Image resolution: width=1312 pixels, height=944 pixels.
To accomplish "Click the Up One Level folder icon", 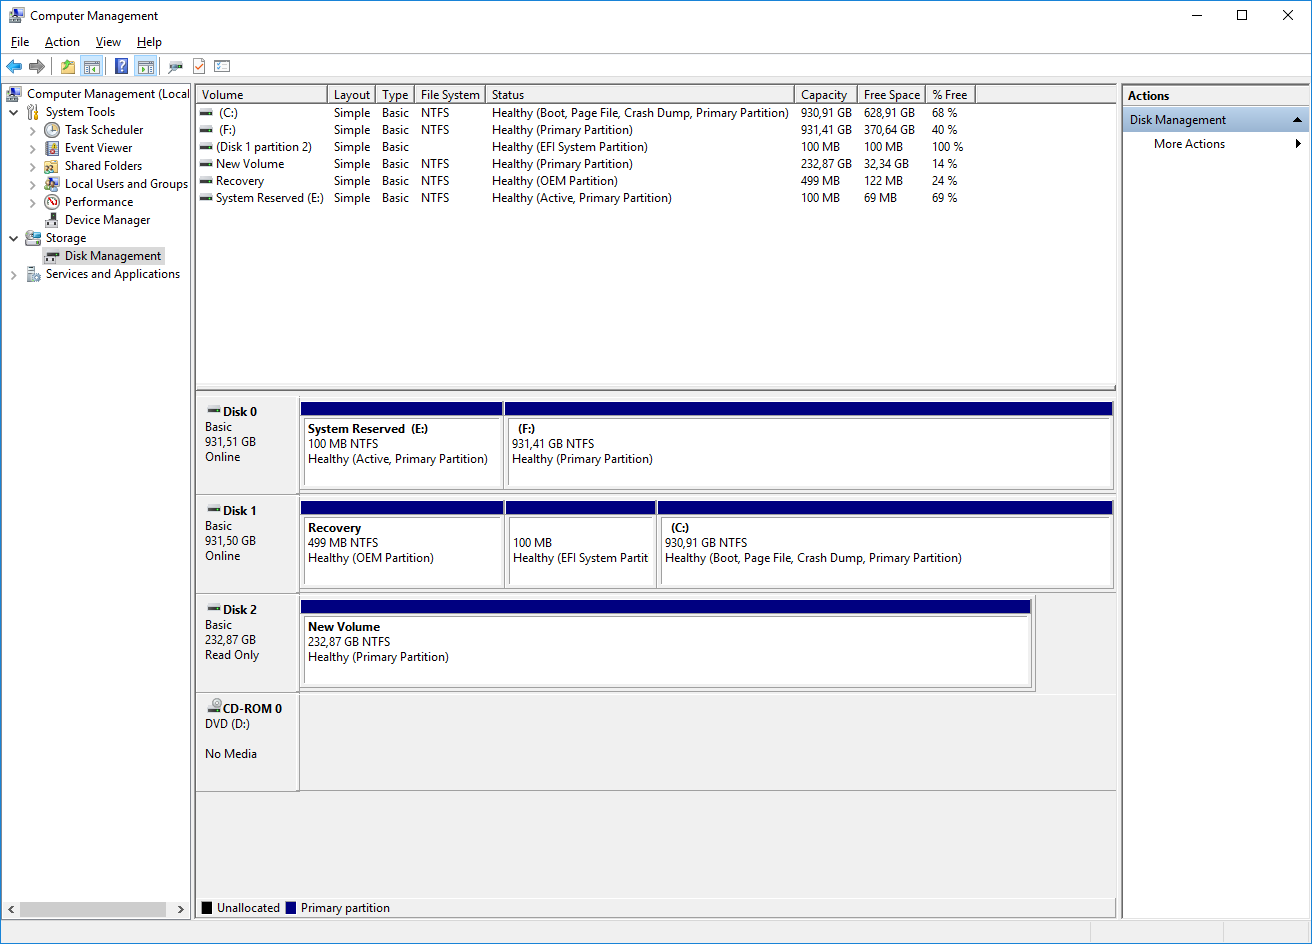I will pyautogui.click(x=68, y=67).
